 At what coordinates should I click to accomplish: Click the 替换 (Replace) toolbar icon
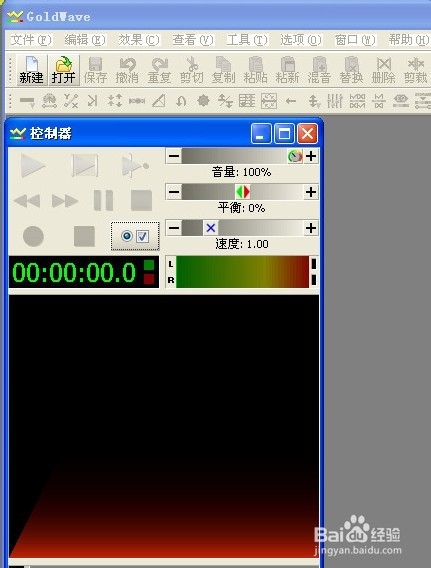point(351,70)
